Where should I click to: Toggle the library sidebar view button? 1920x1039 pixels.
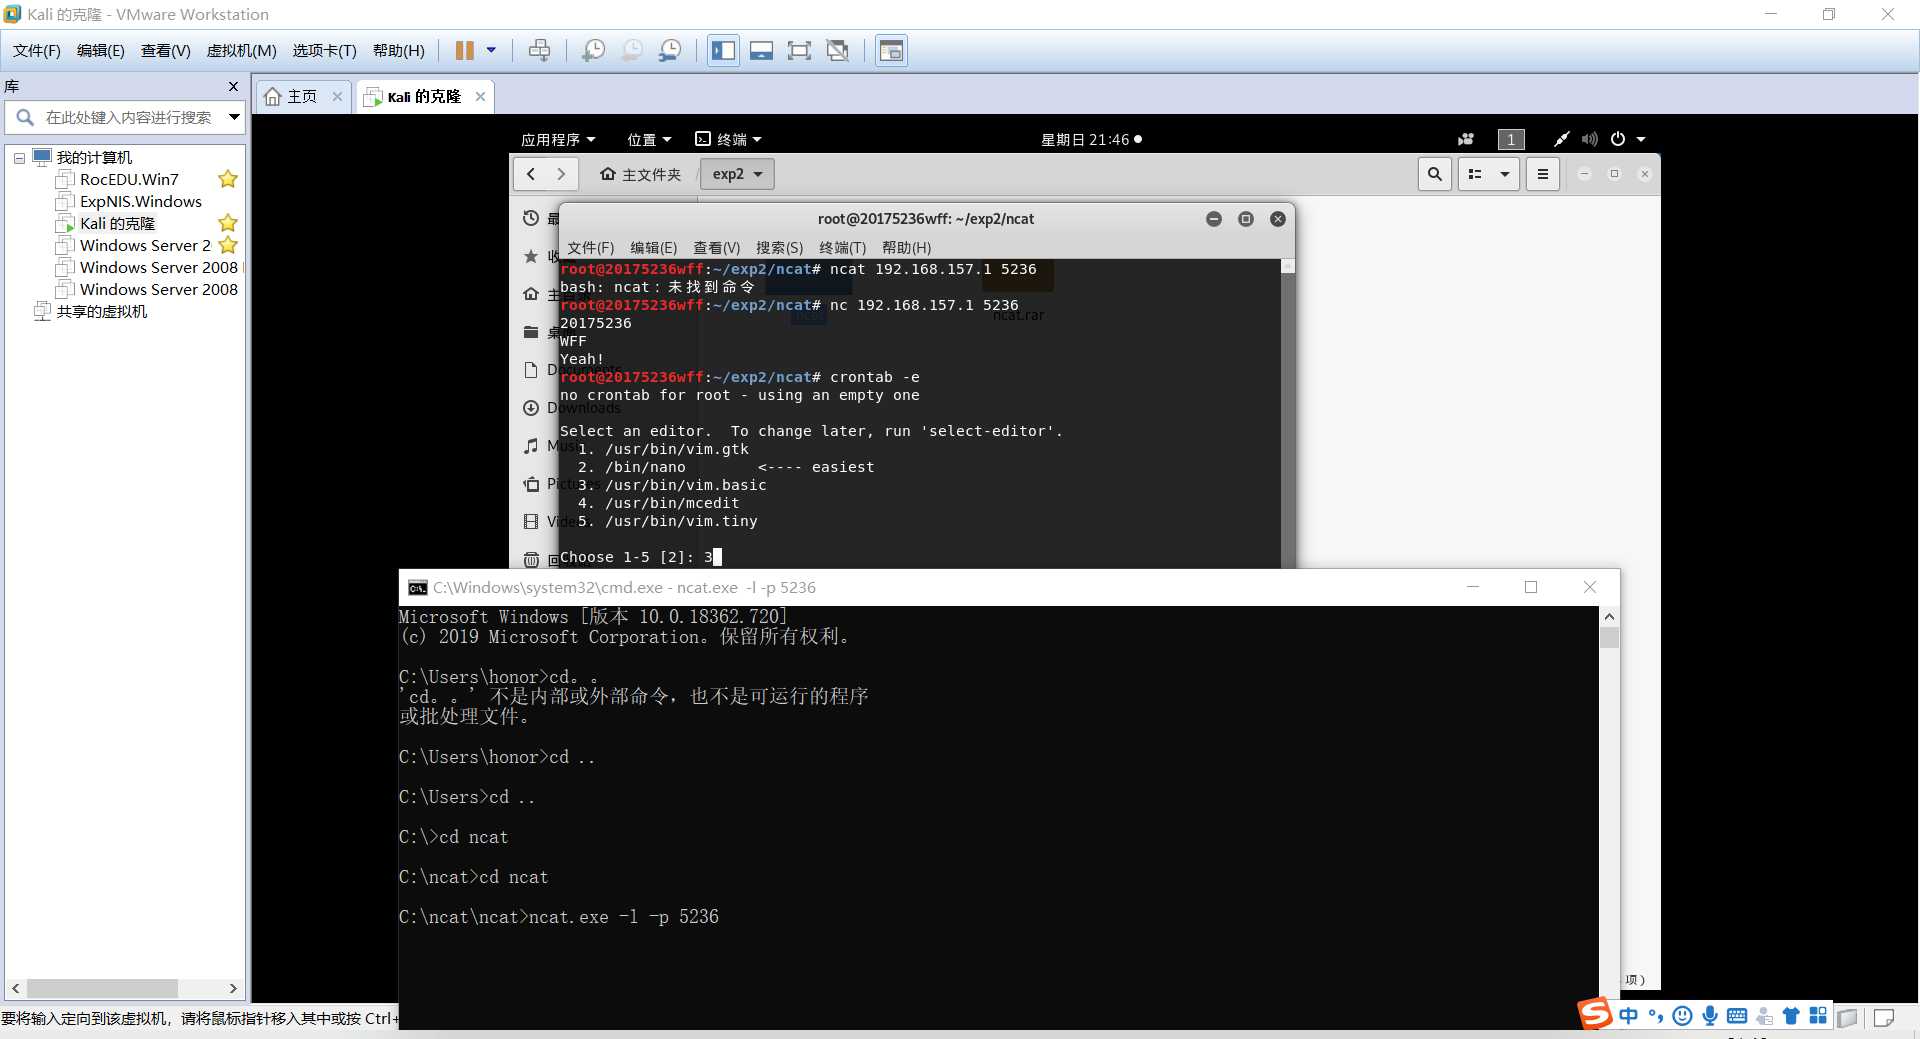click(x=723, y=50)
